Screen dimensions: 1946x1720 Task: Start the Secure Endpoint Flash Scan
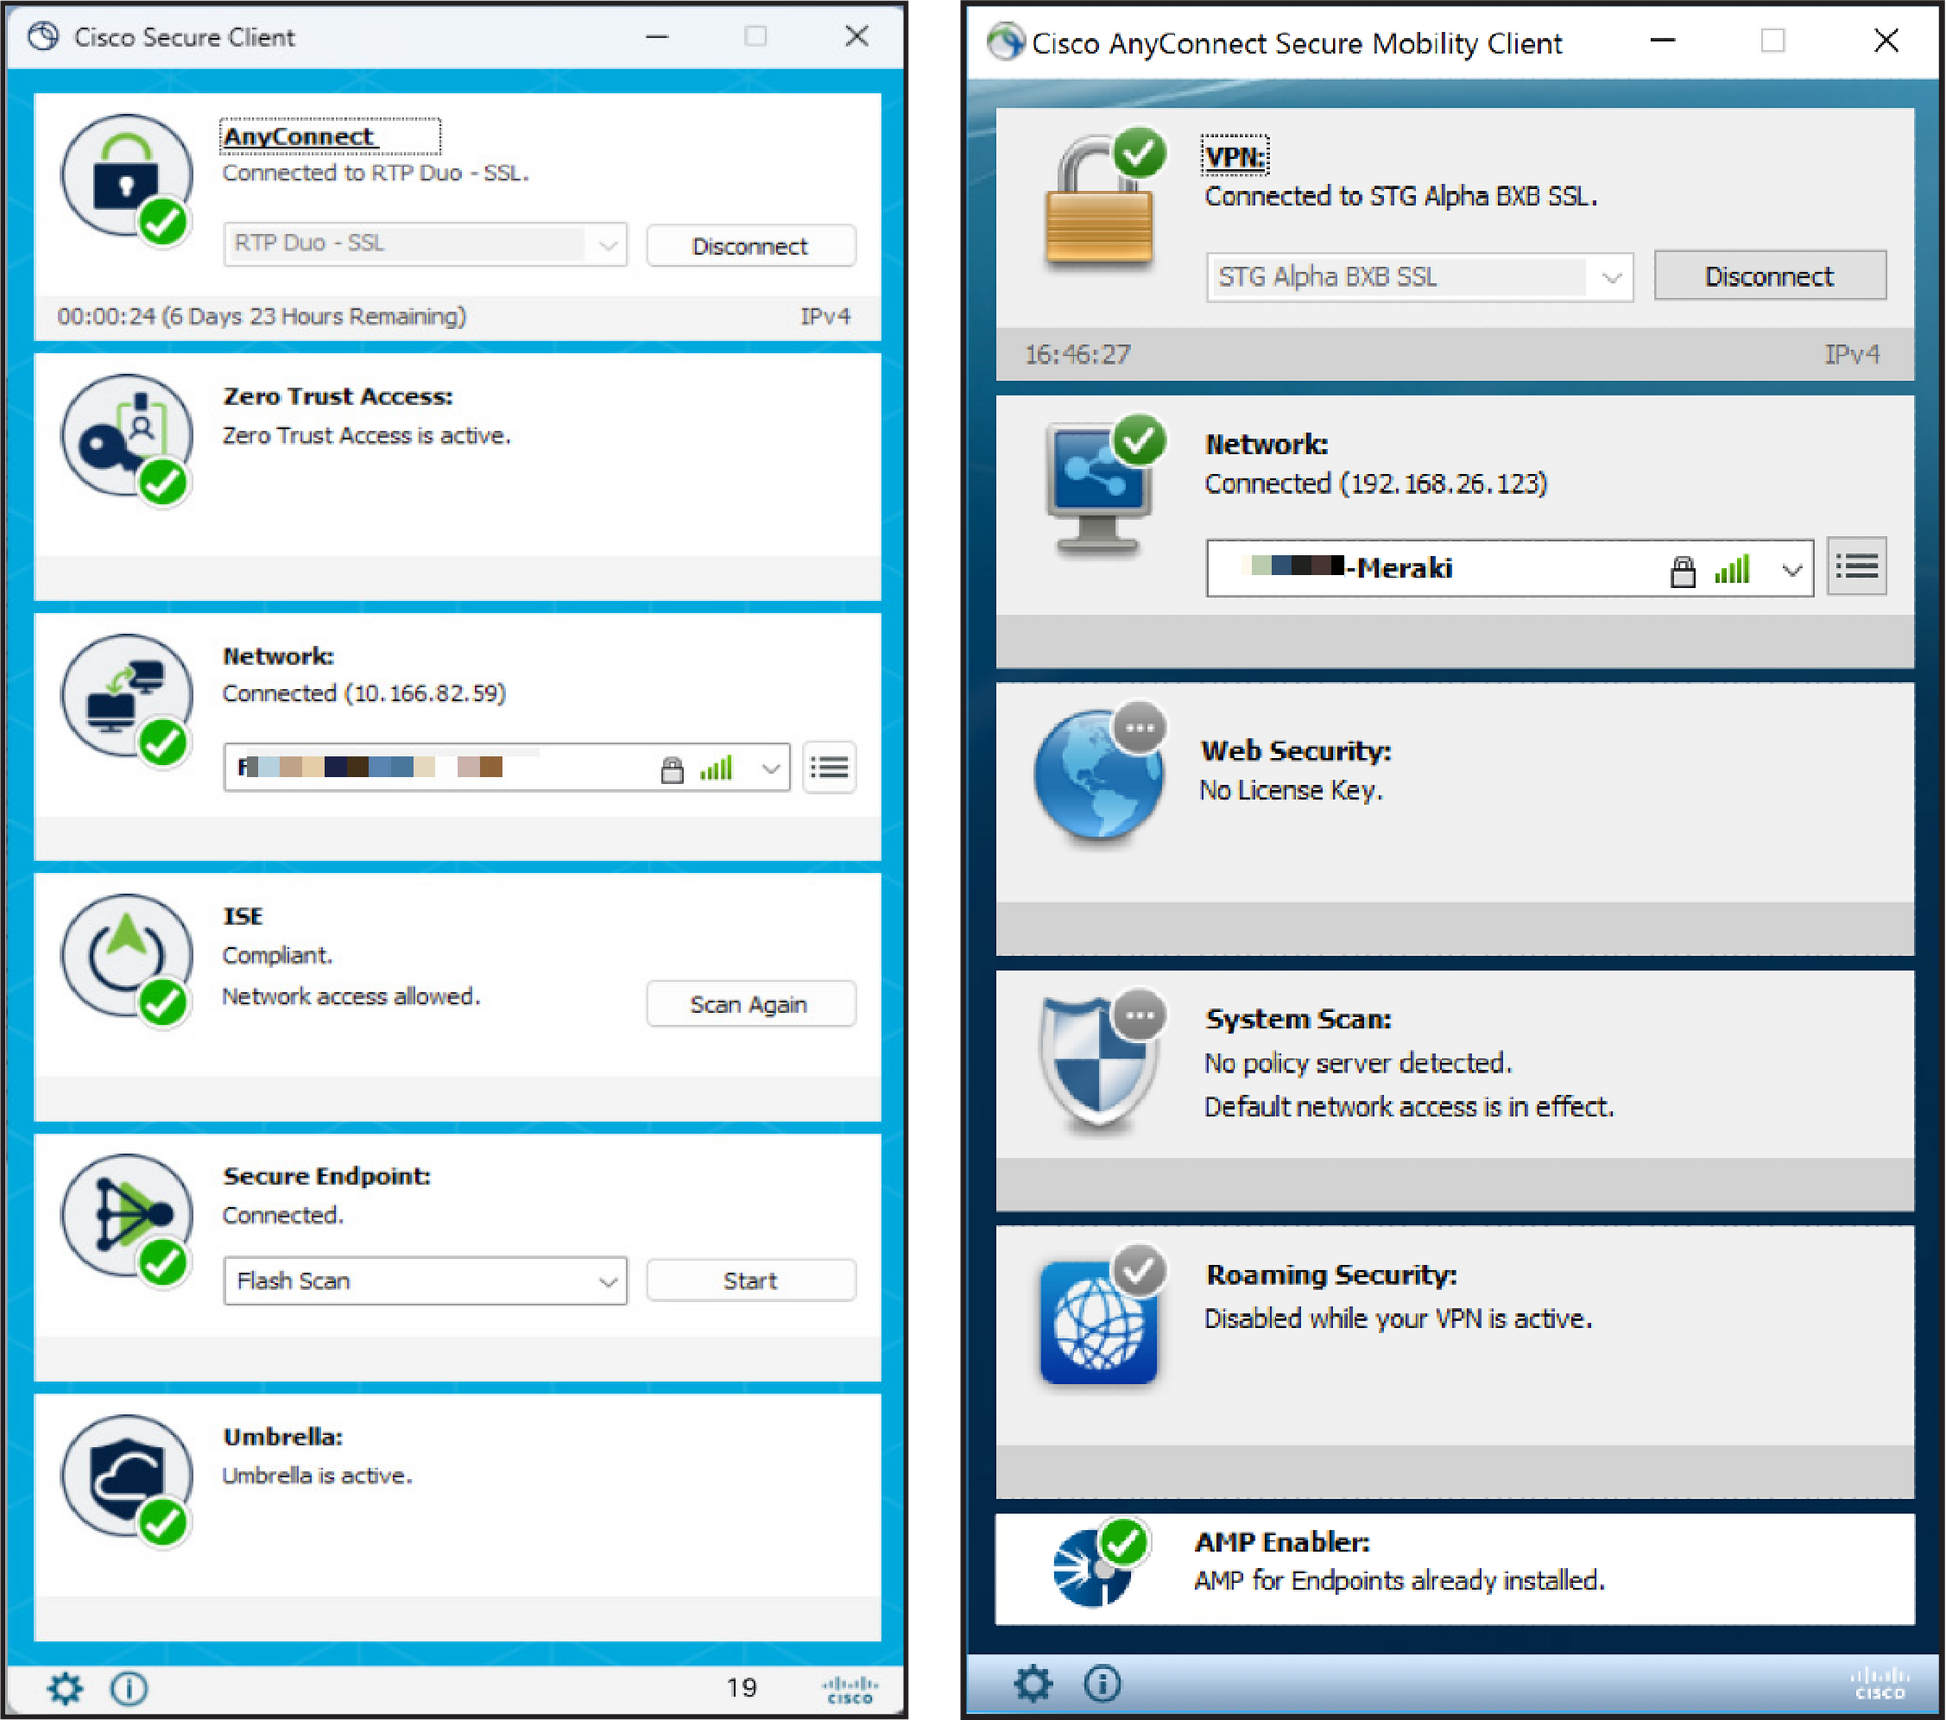(x=750, y=1281)
